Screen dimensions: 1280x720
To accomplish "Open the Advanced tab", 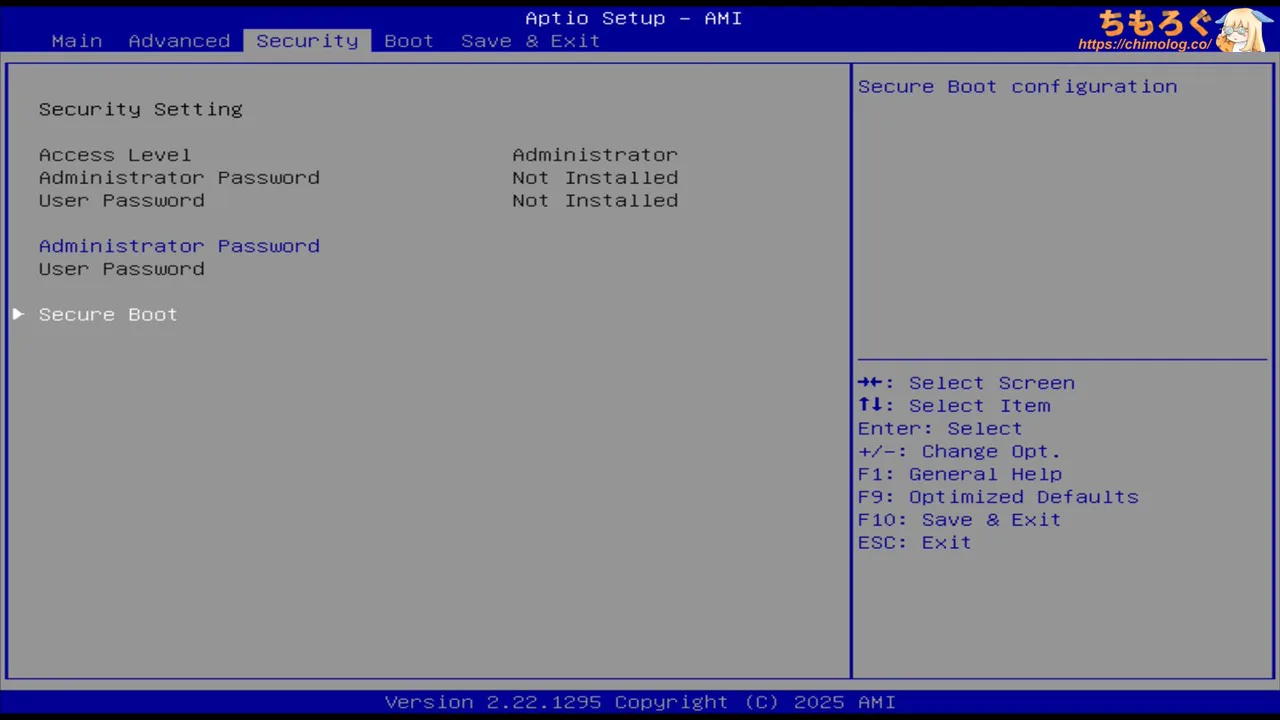I will pyautogui.click(x=179, y=41).
